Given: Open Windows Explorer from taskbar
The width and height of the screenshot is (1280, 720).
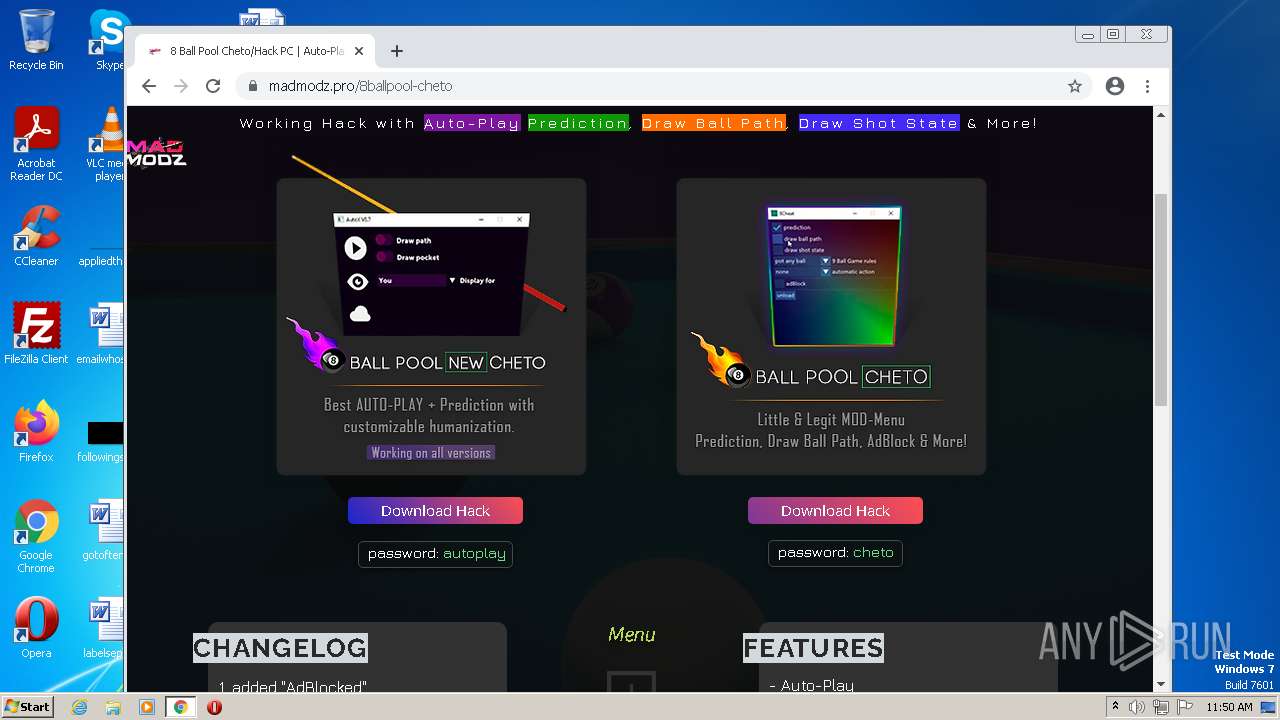Looking at the screenshot, I should [x=113, y=707].
